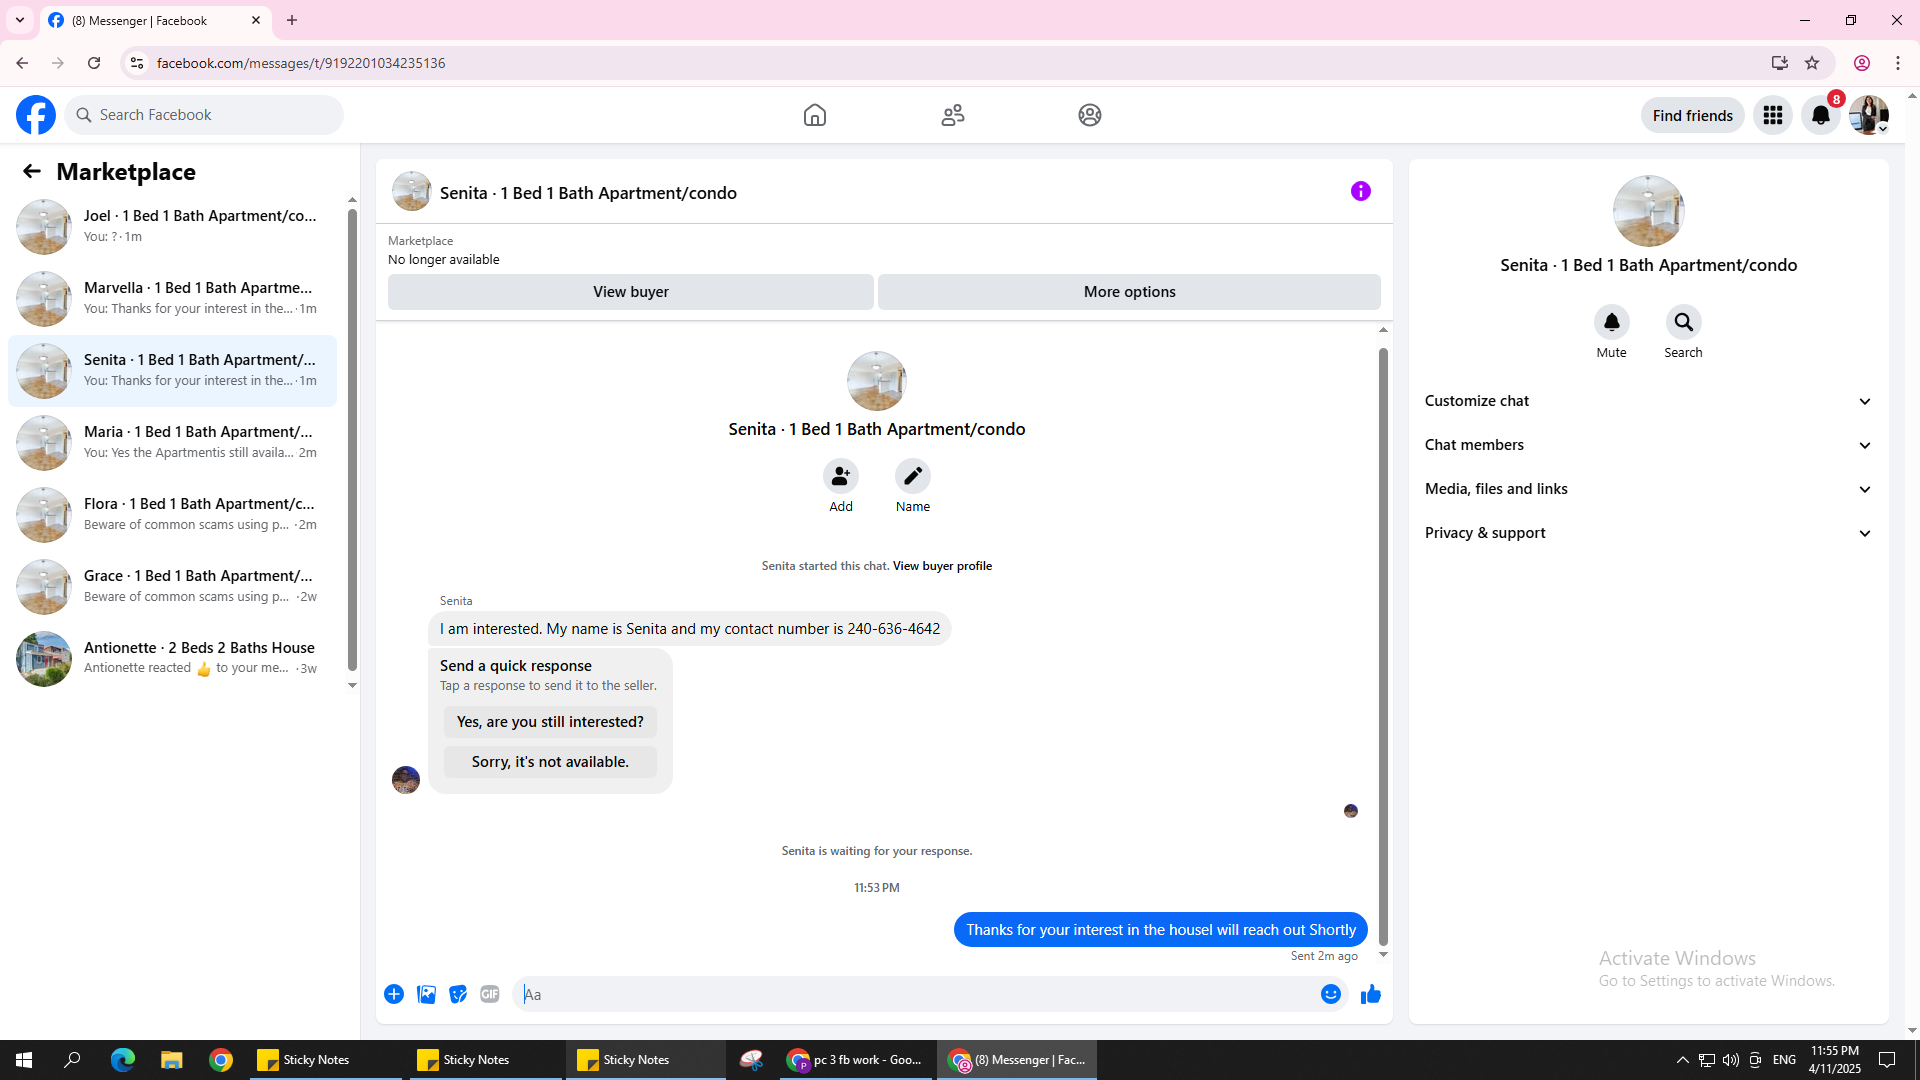Edit the chat name pencil icon

coord(913,477)
